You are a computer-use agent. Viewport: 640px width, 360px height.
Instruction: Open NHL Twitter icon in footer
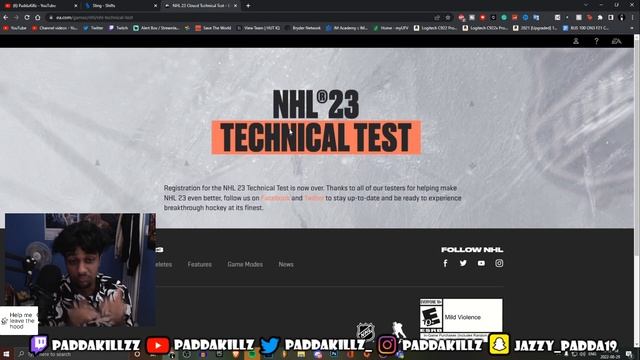pos(463,263)
